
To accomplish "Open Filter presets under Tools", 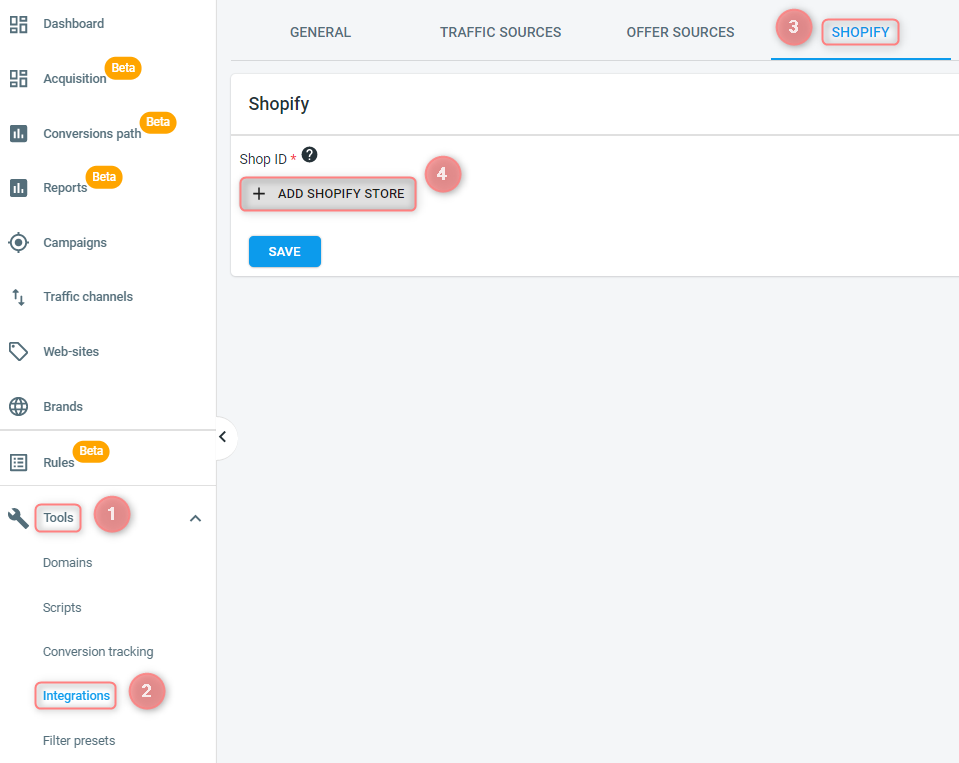I will pos(79,740).
